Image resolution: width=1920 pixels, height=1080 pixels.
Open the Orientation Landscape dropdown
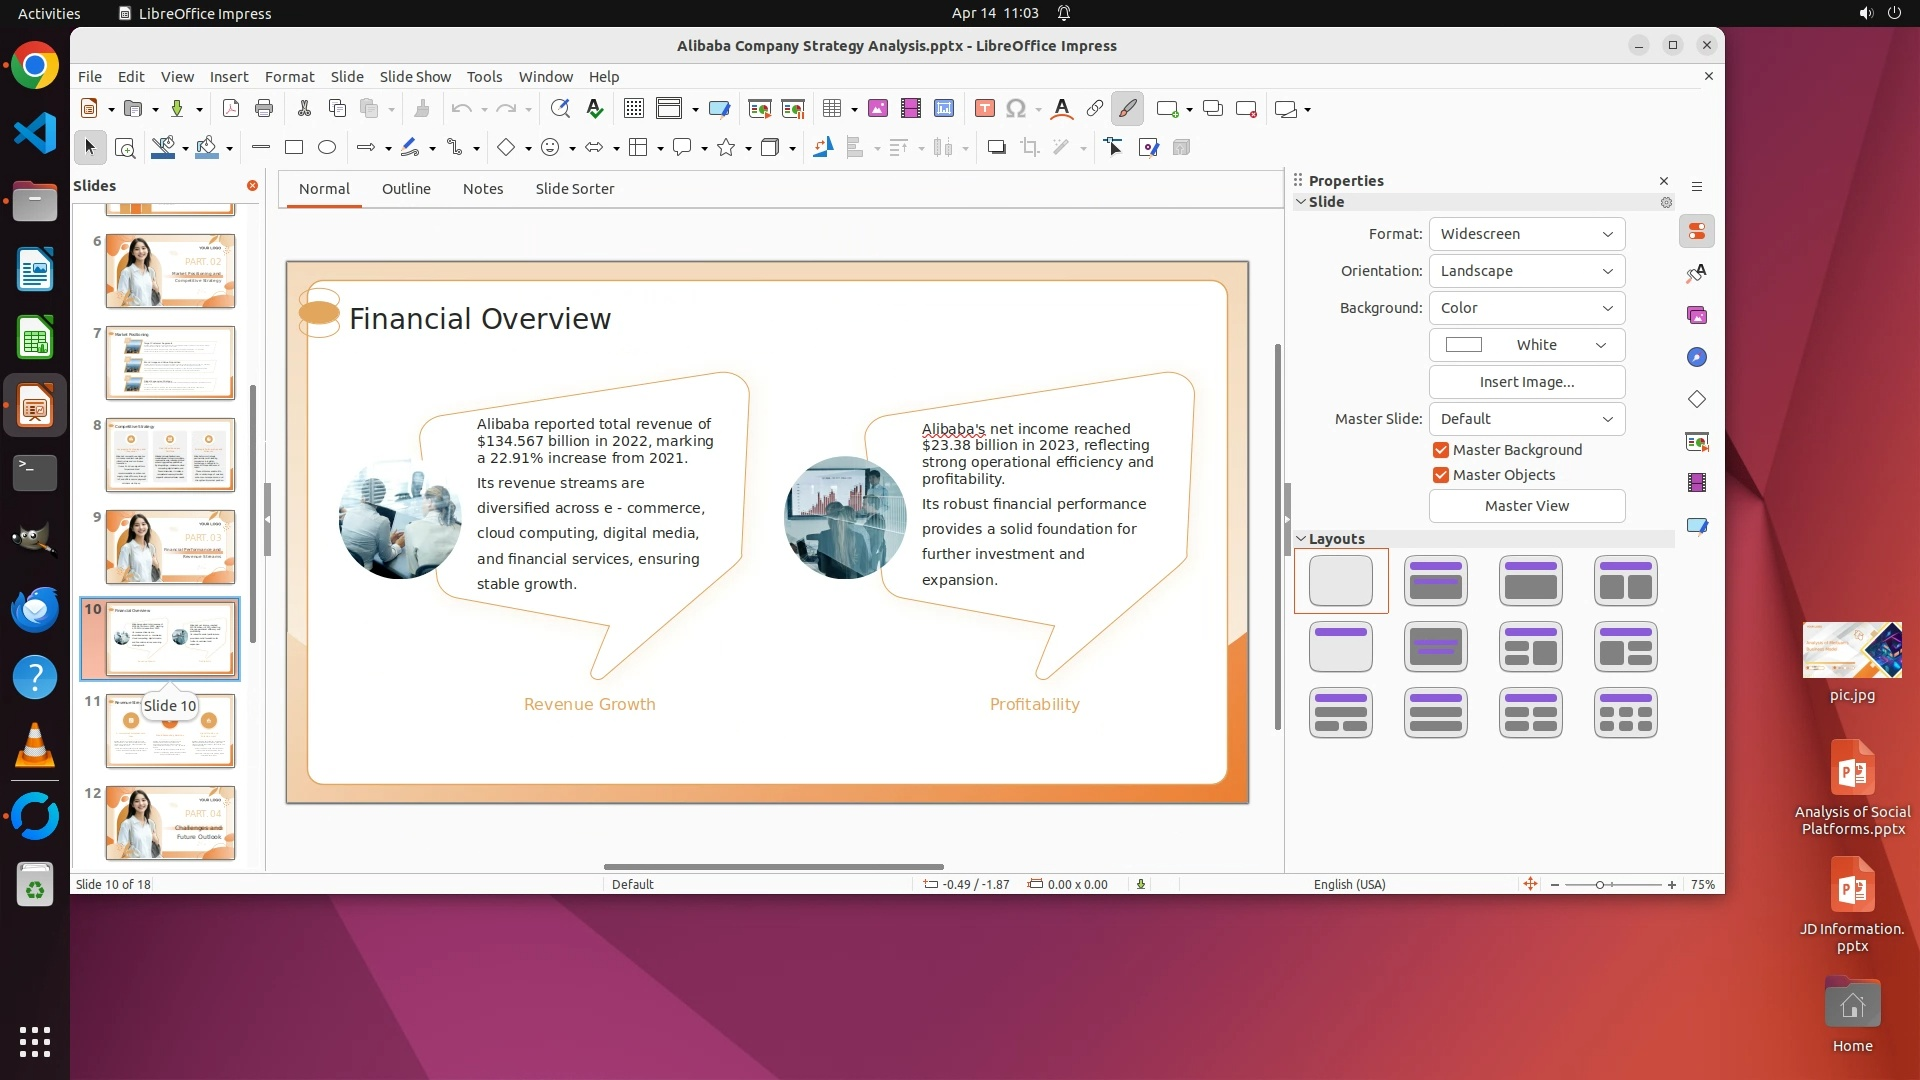(x=1526, y=271)
